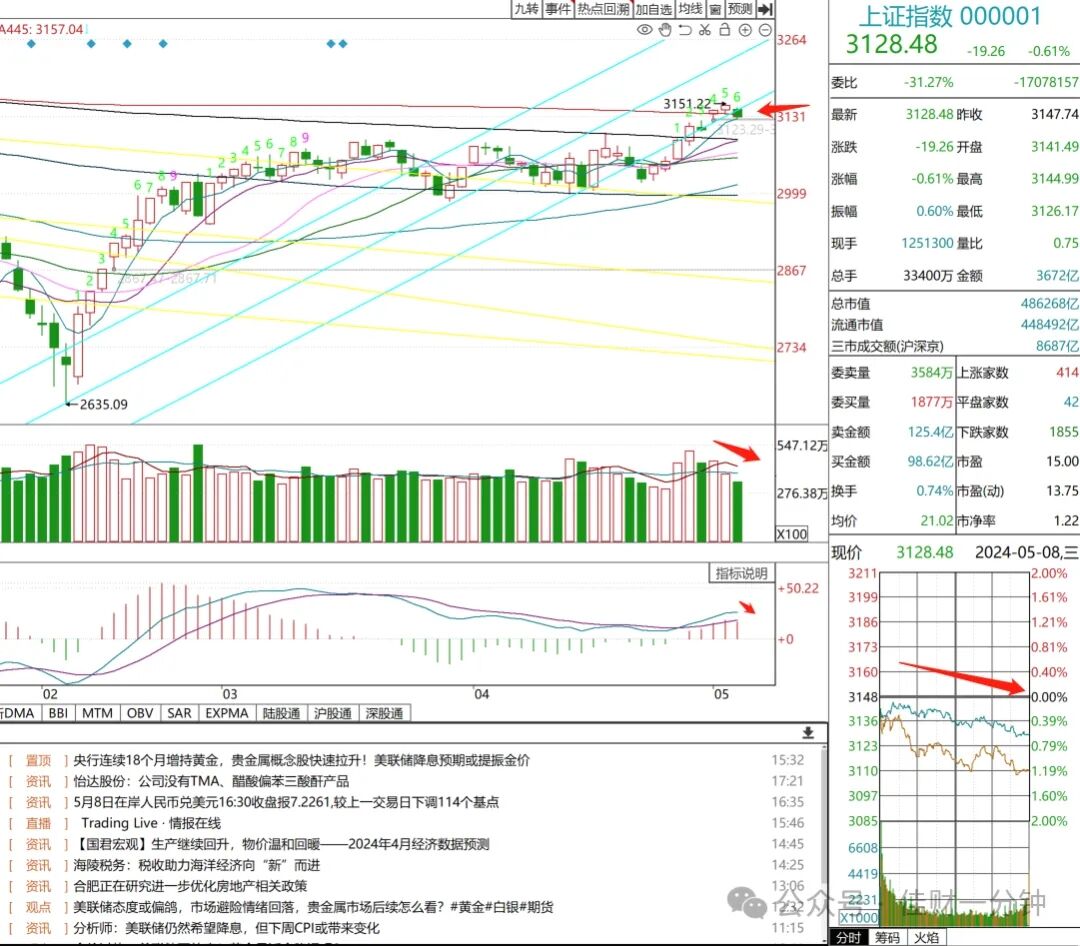Open 指标说明 indicator description

coord(742,573)
